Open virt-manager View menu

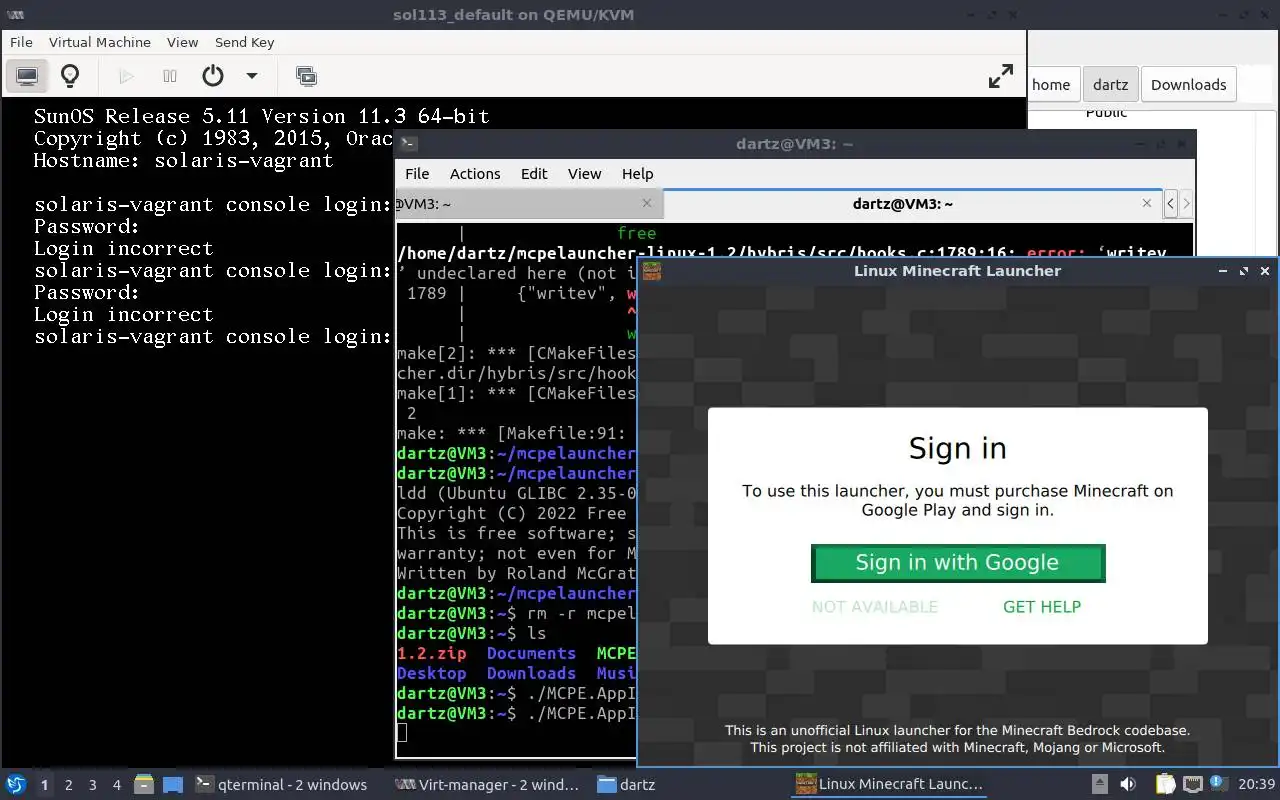(x=182, y=42)
